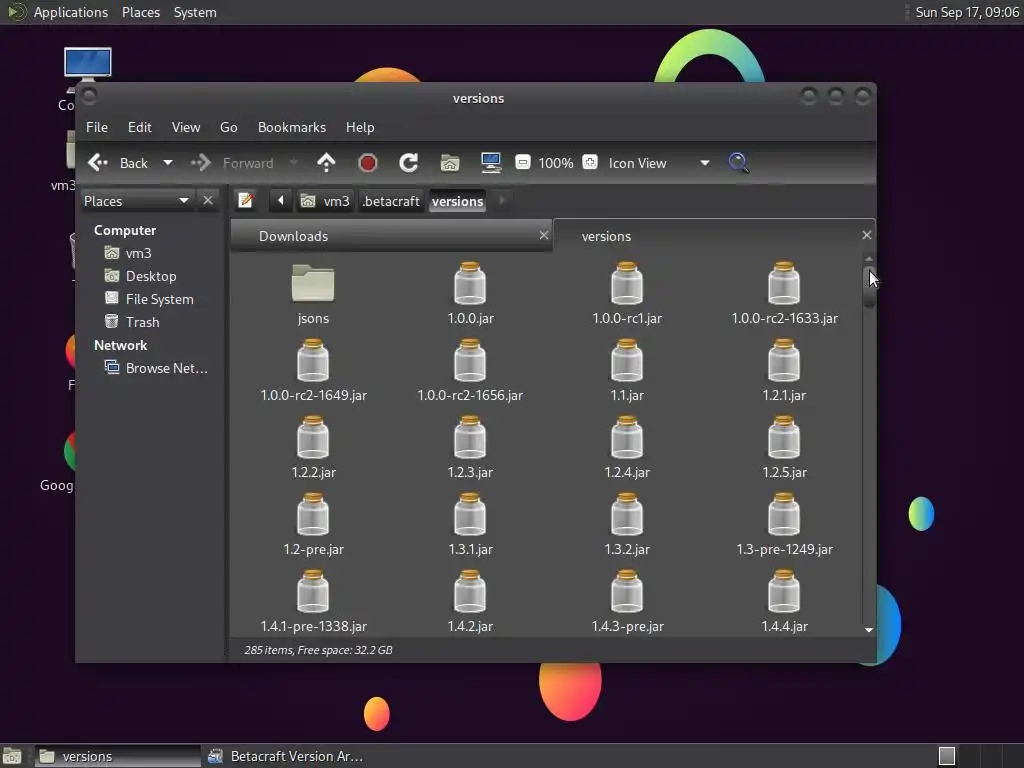This screenshot has width=1024, height=768.
Task: Switch to the Downloads tab
Action: pyautogui.click(x=293, y=236)
